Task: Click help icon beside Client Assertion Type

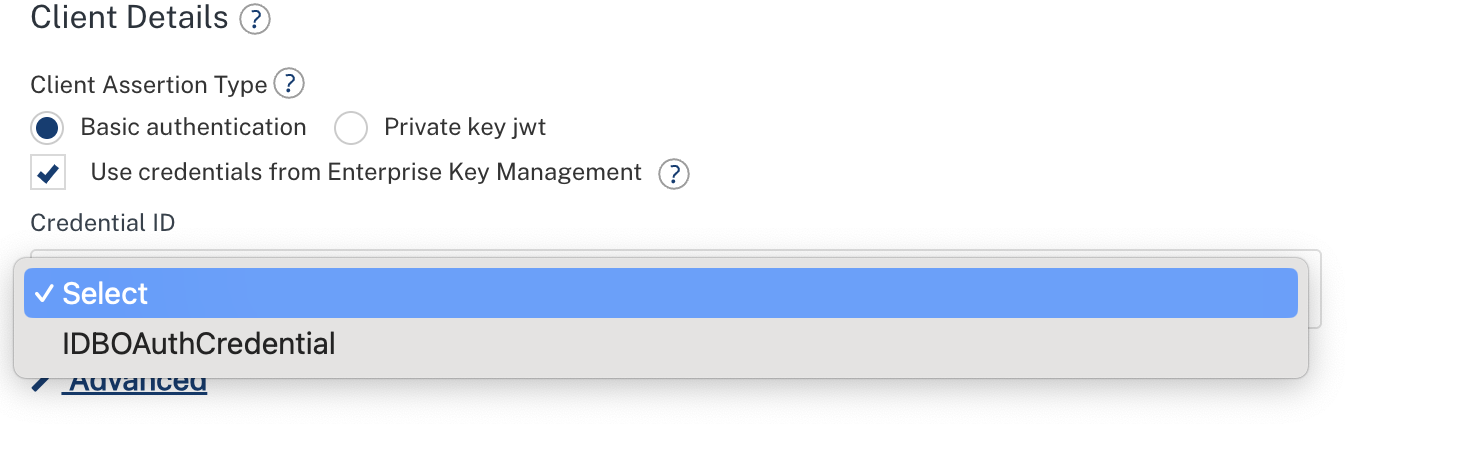Action: (289, 84)
